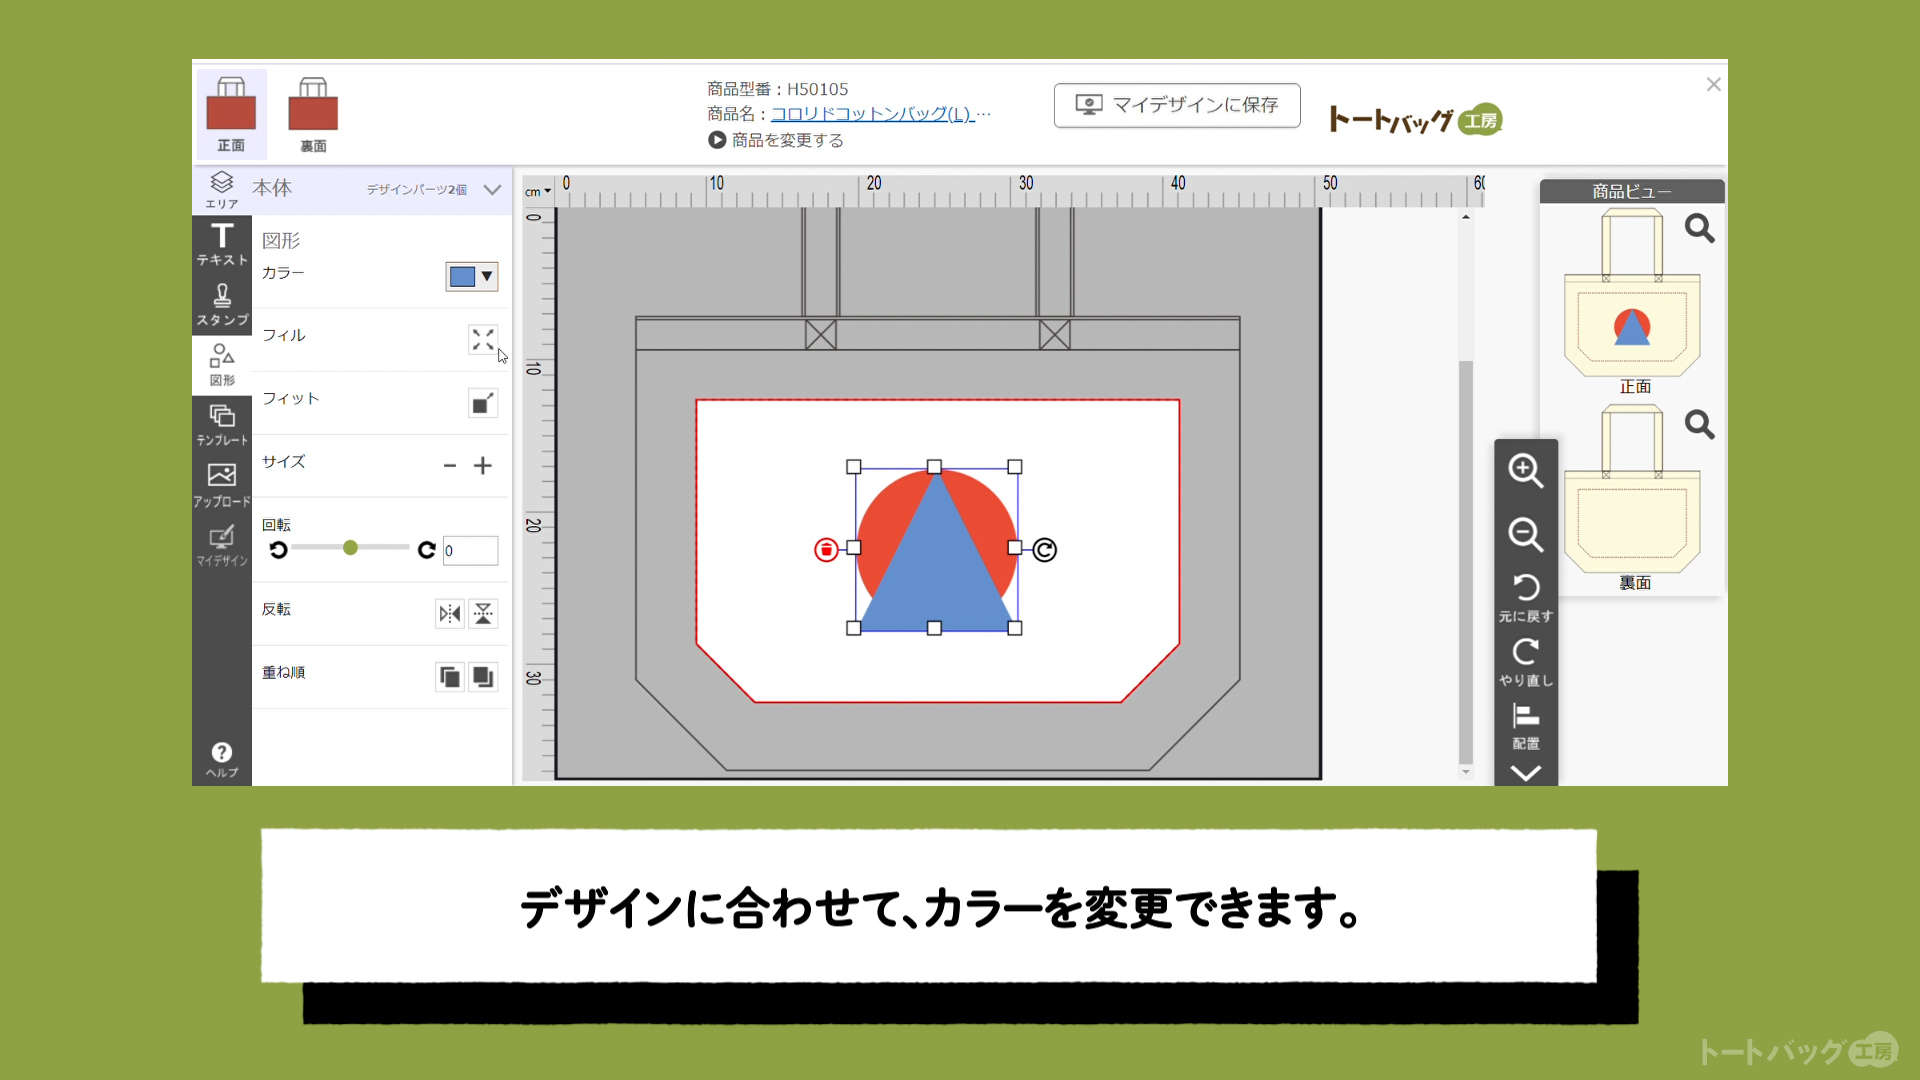Click 商品を変更する link
Image resolution: width=1920 pixels, height=1080 pixels.
click(x=776, y=140)
